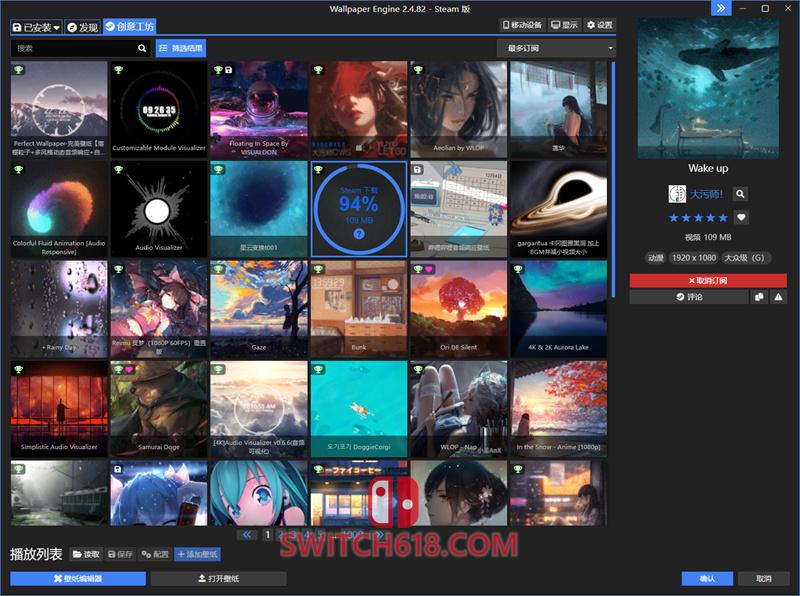
Task: Click the 94% download progress circle
Action: [359, 208]
